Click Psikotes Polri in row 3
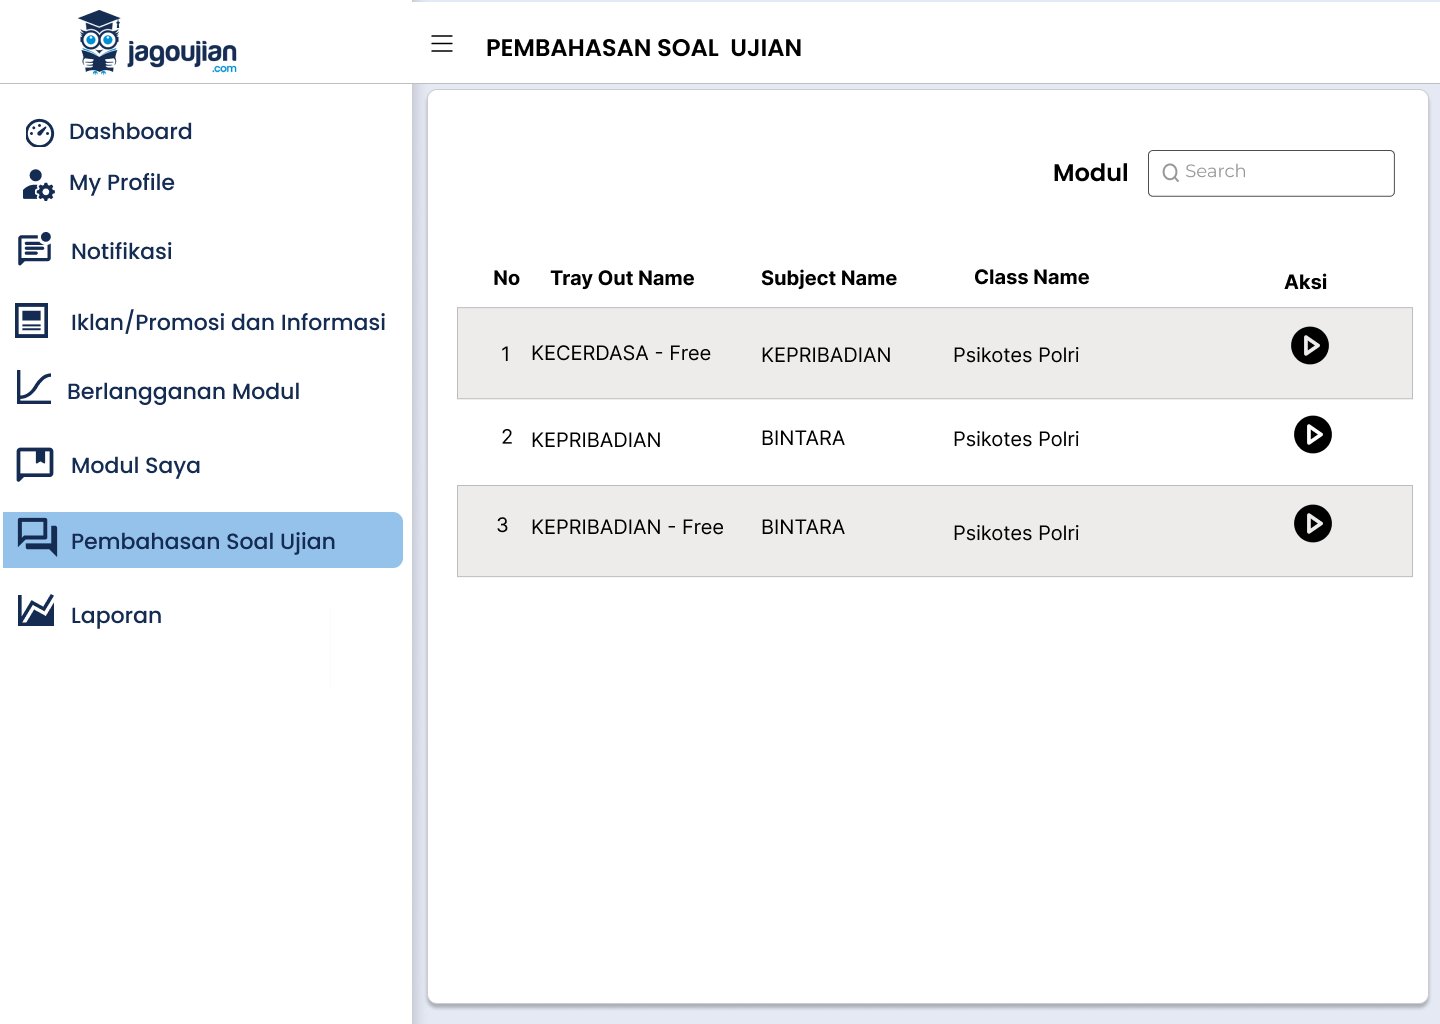The image size is (1440, 1024). pos(1016,533)
